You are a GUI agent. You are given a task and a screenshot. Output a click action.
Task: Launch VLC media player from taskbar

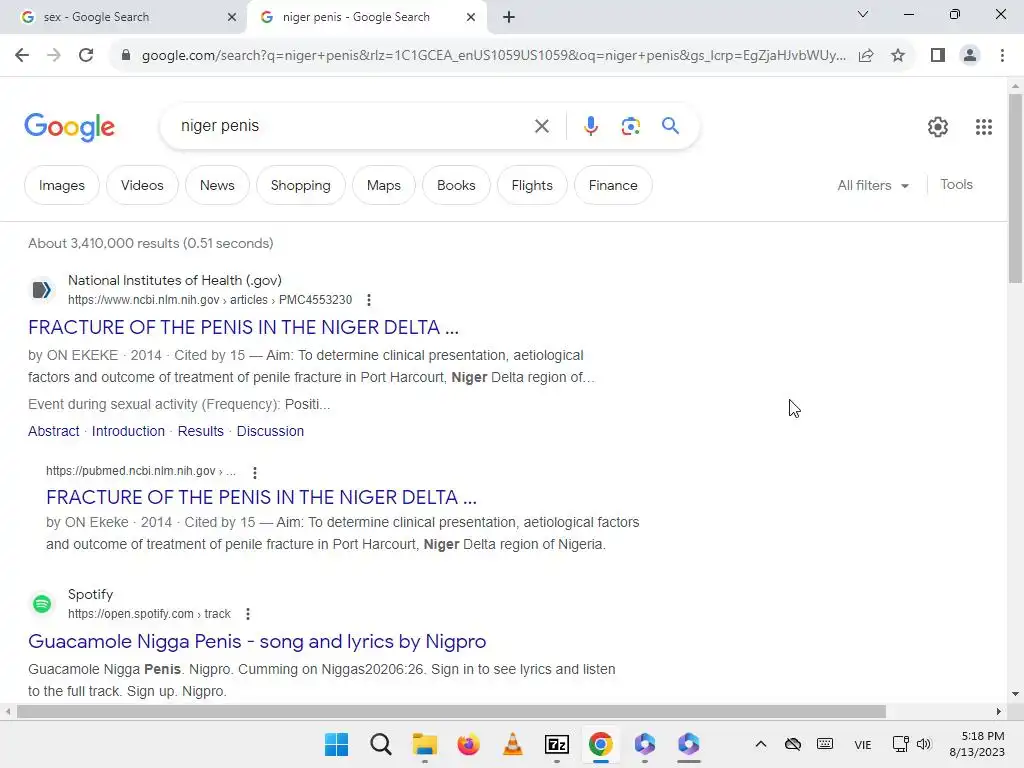point(513,744)
